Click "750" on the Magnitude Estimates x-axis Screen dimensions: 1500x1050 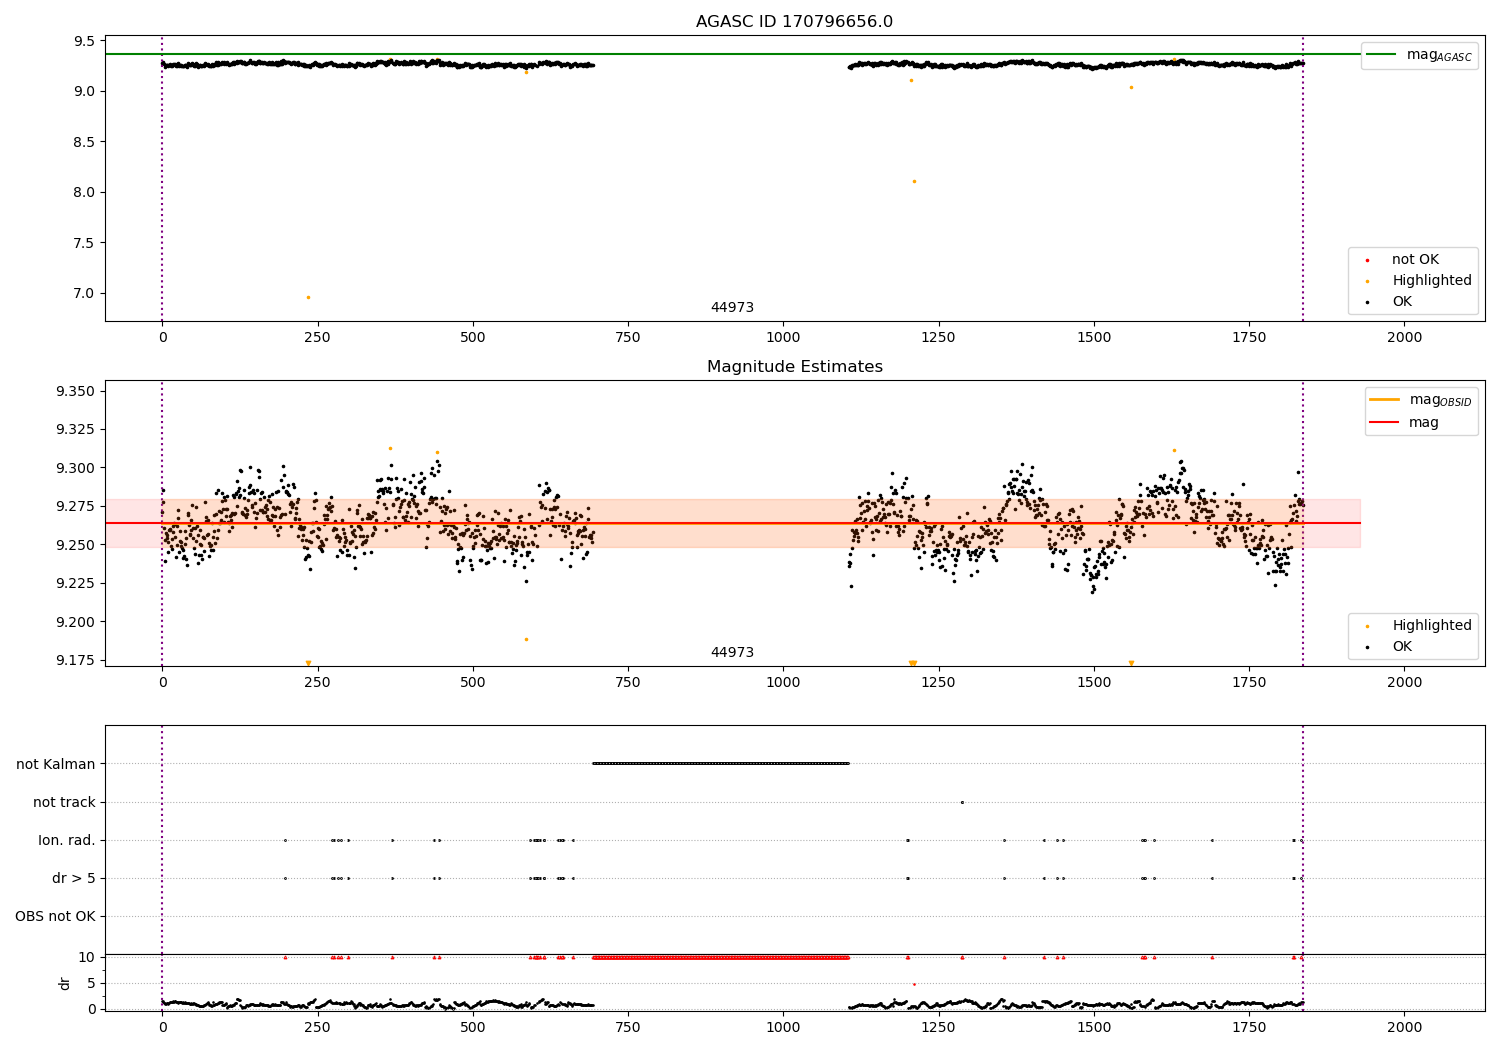click(x=628, y=684)
